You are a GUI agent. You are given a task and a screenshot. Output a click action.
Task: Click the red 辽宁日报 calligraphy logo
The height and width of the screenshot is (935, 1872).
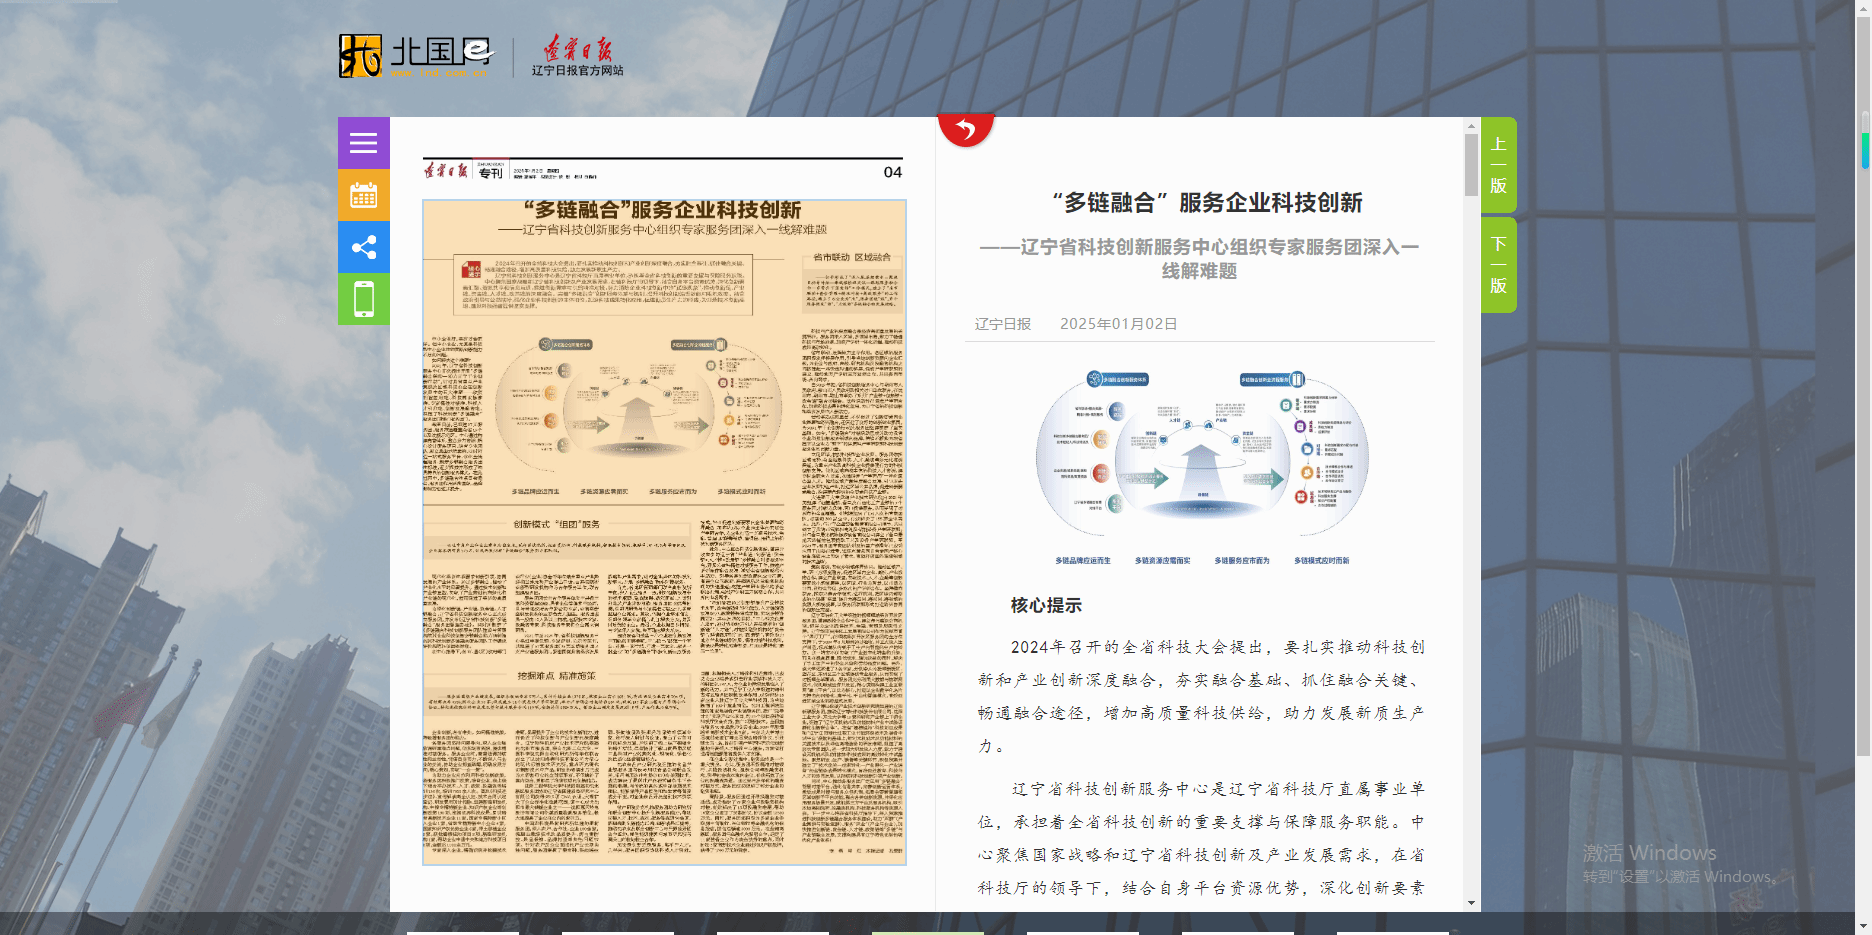click(x=577, y=49)
